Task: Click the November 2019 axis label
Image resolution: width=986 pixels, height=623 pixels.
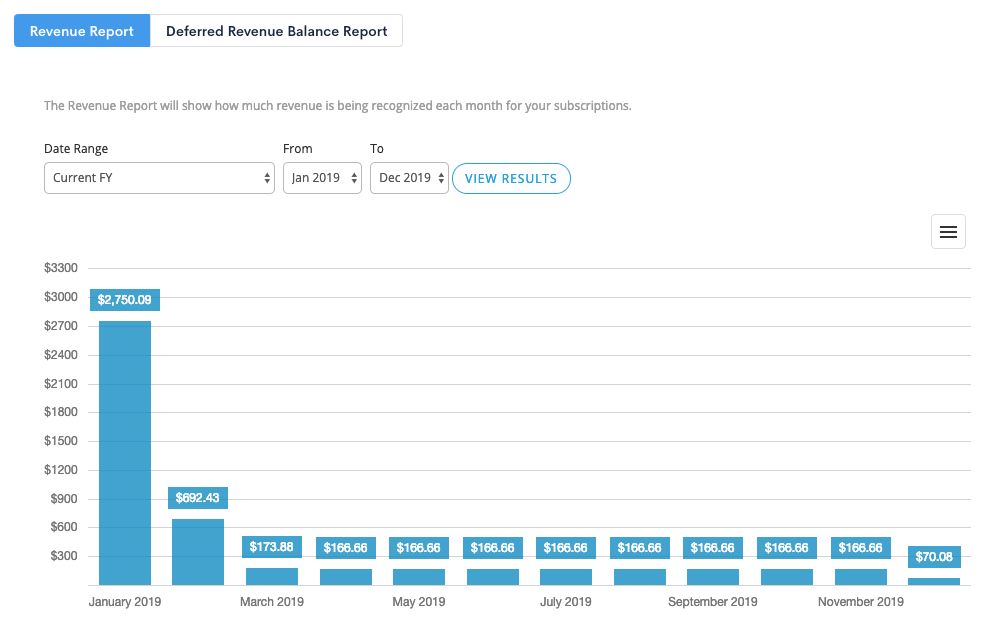Action: coord(860,601)
